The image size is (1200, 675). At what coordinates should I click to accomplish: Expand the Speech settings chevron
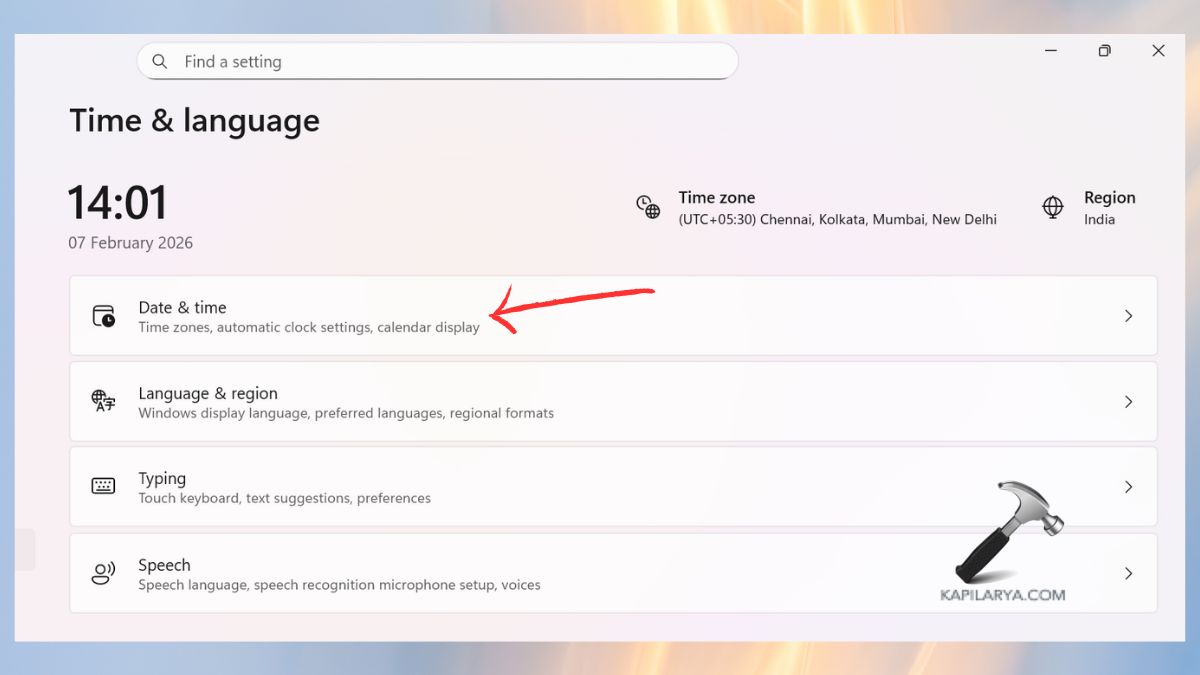(1128, 572)
